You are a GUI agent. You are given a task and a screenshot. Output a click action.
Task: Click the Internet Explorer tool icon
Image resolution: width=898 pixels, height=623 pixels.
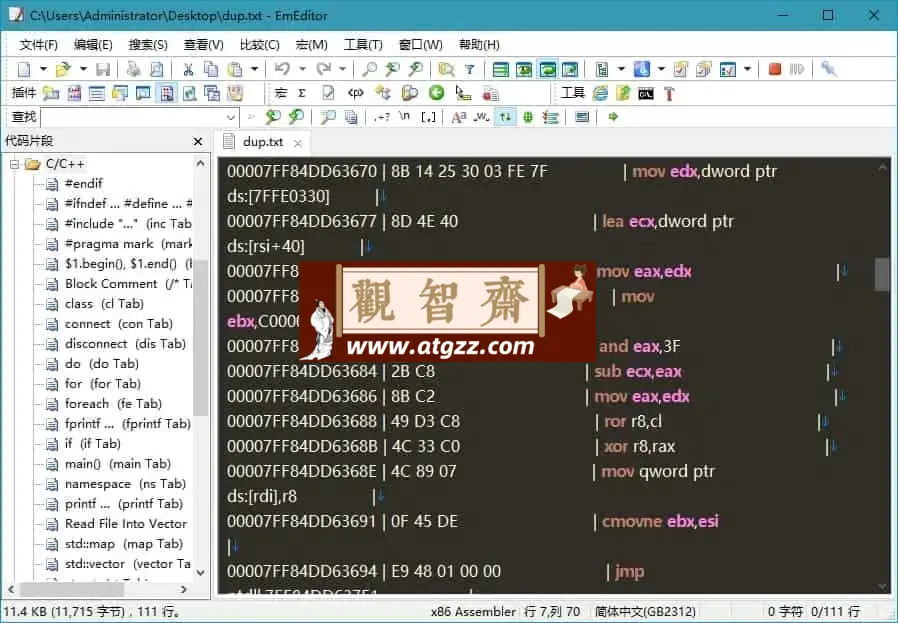click(x=600, y=93)
